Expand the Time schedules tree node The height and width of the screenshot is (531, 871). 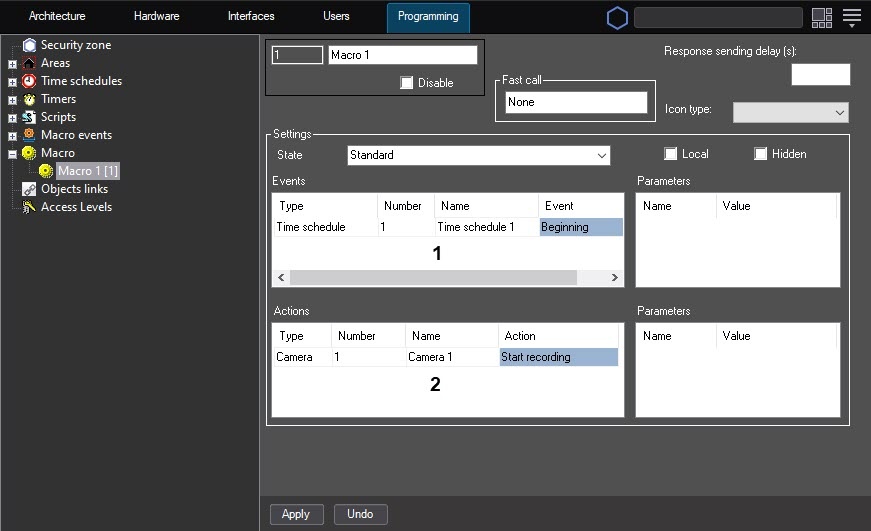(12, 82)
